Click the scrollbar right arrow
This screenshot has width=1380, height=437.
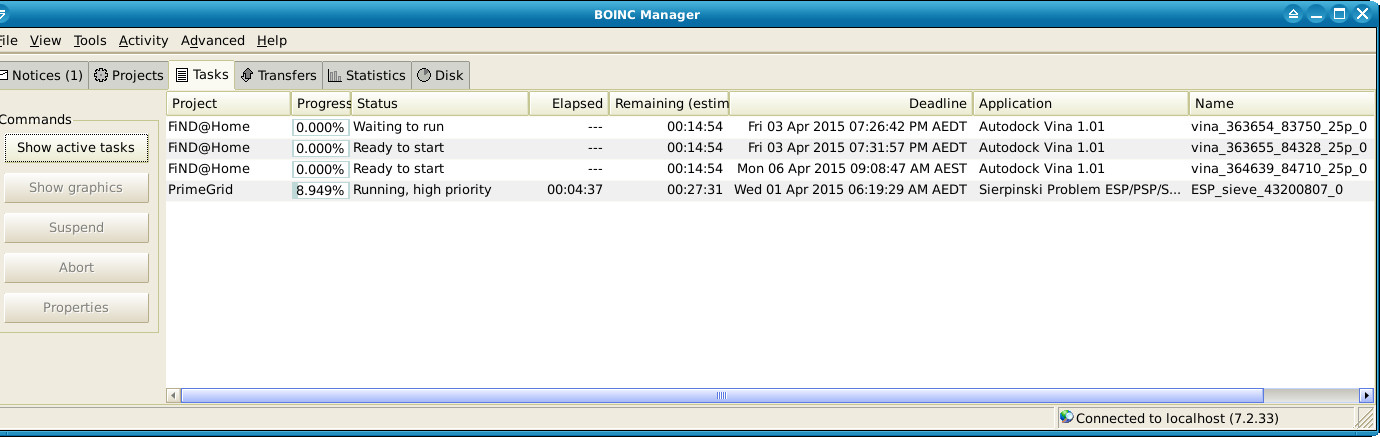pyautogui.click(x=1366, y=396)
